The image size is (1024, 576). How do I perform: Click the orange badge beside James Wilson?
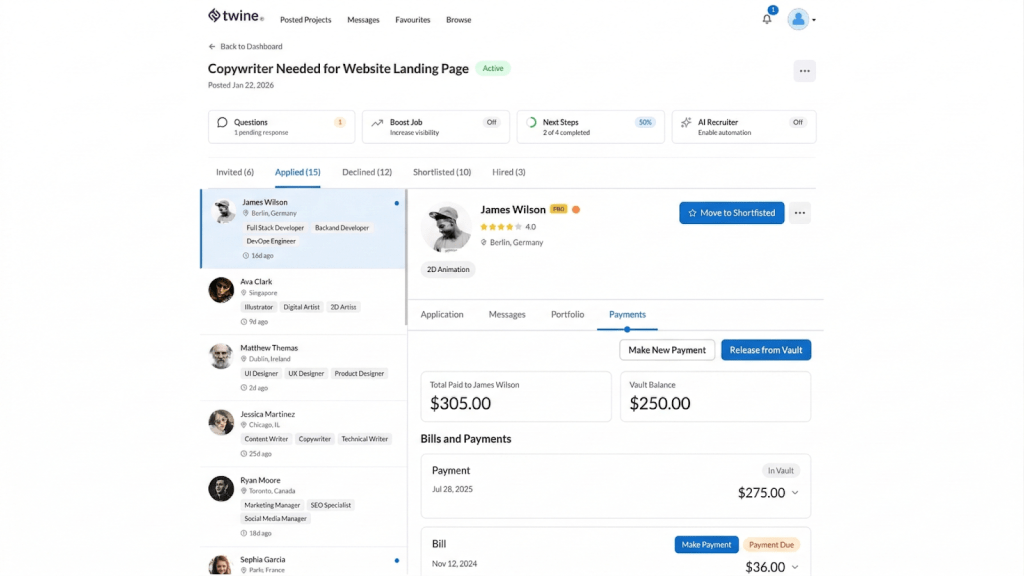point(576,210)
